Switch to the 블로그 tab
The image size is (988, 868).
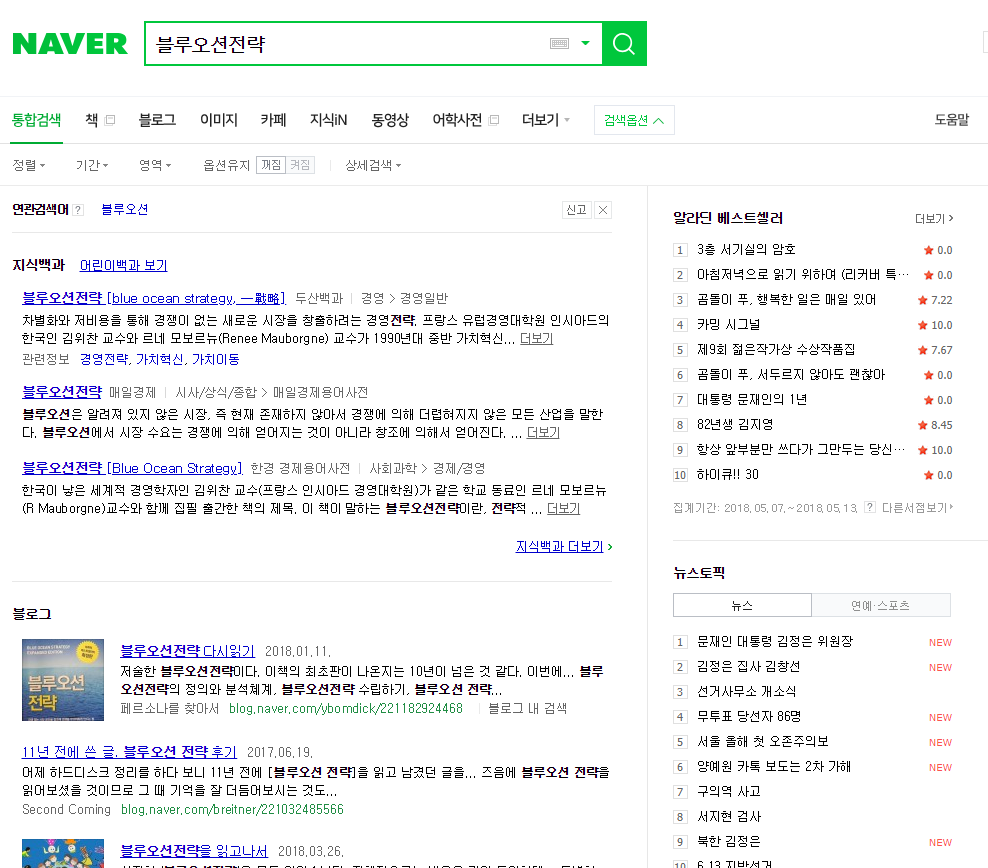156,118
